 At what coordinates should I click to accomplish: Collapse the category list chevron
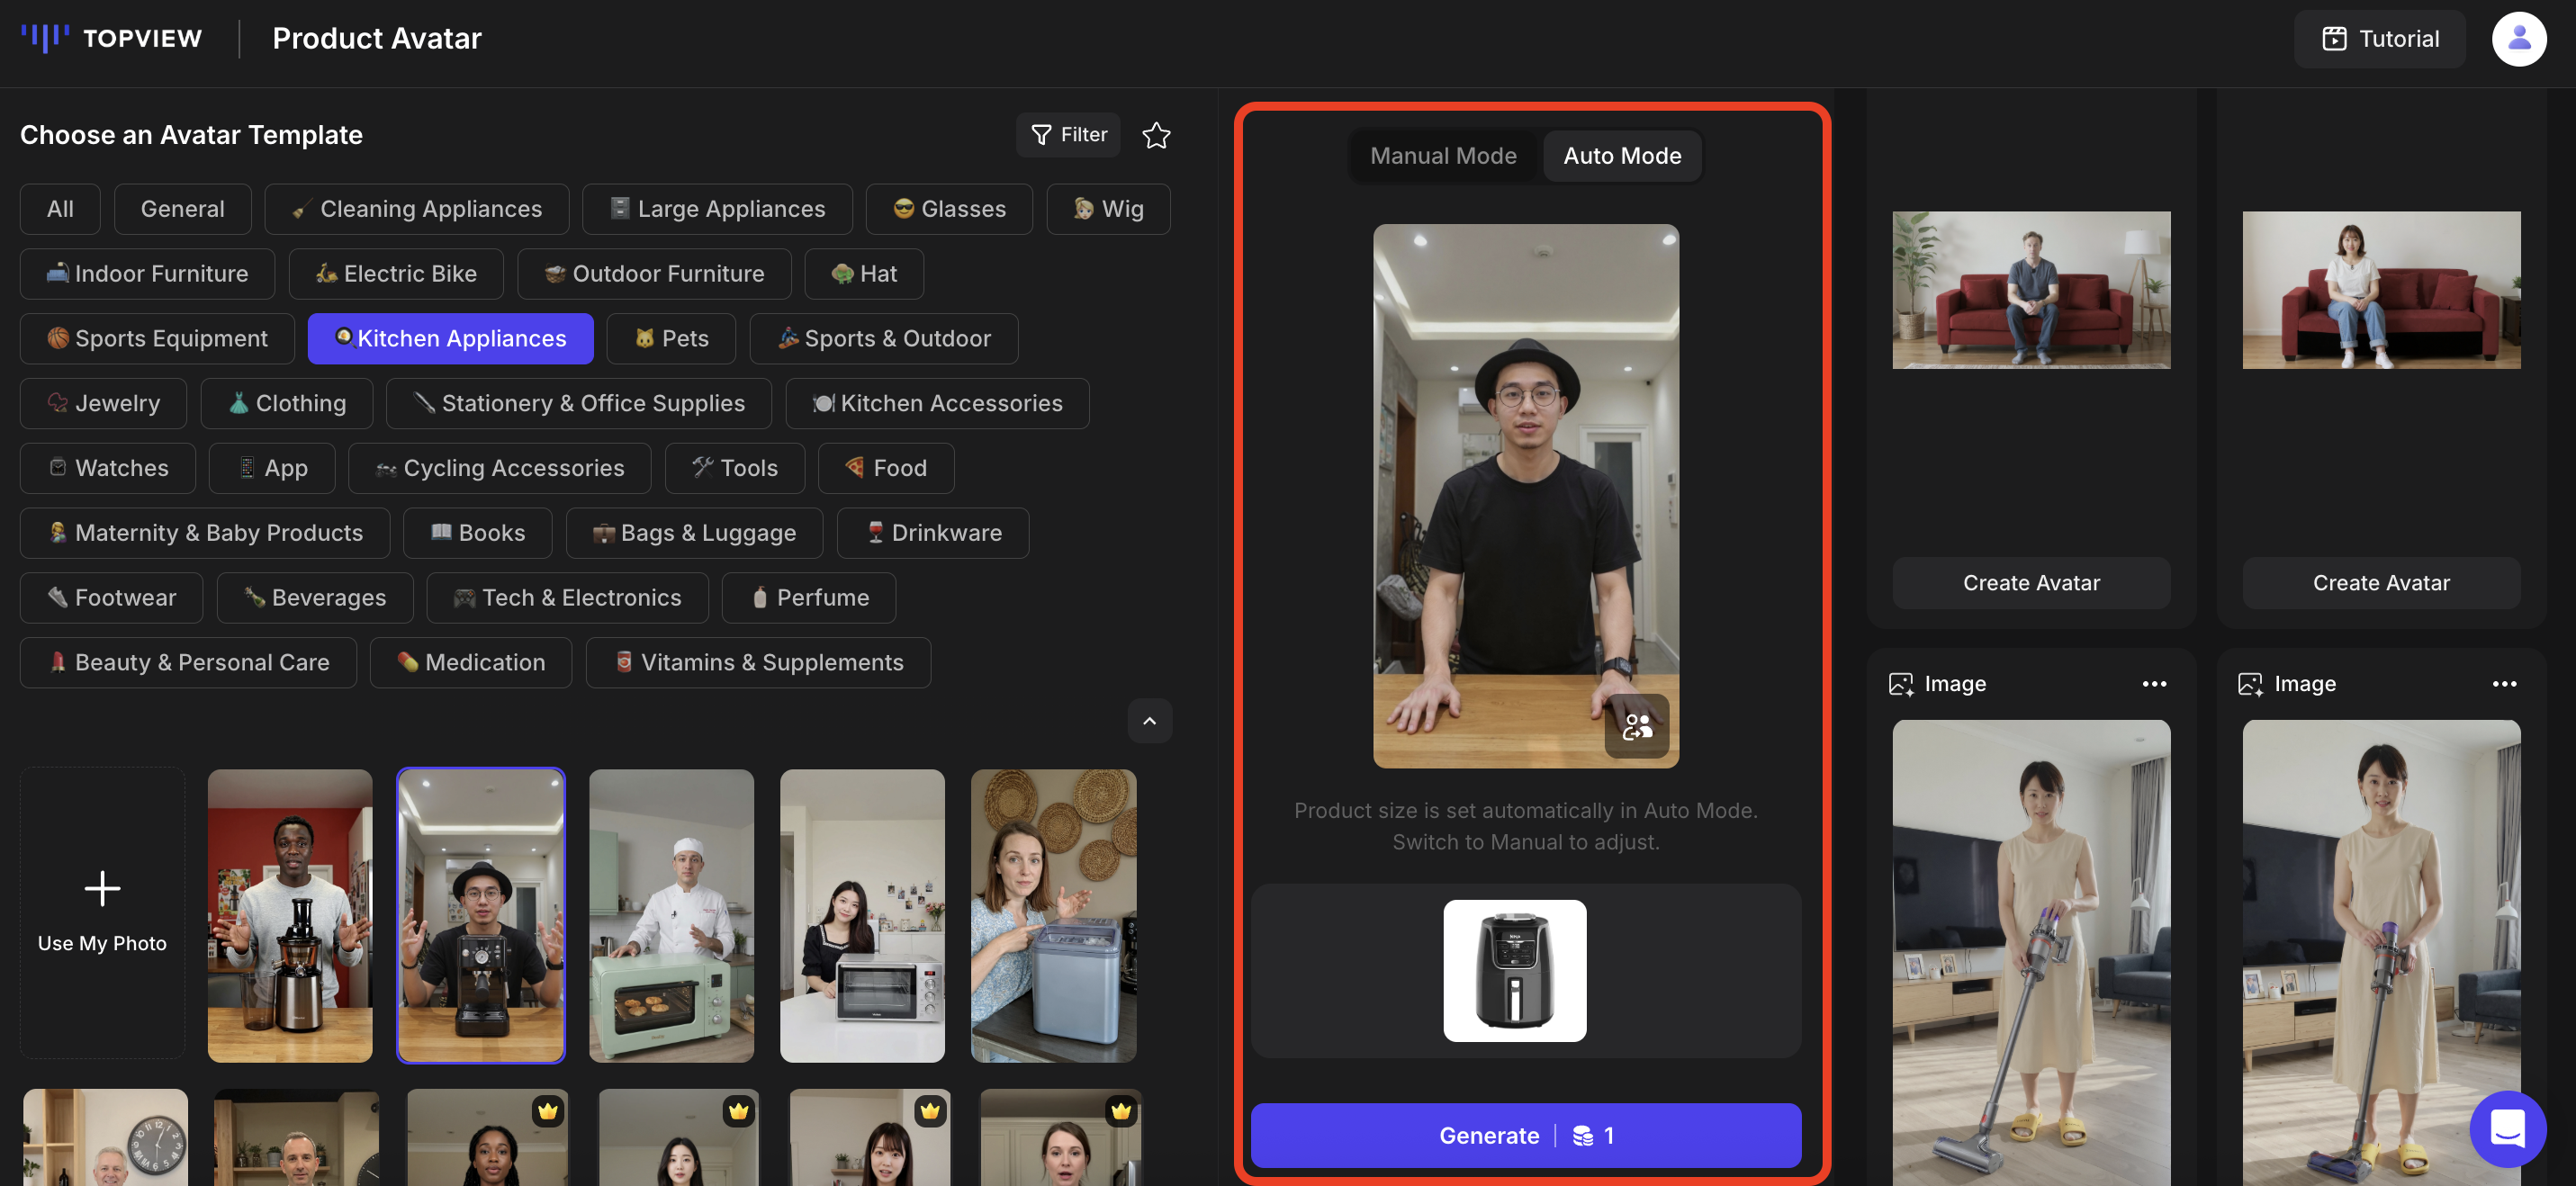pos(1149,721)
